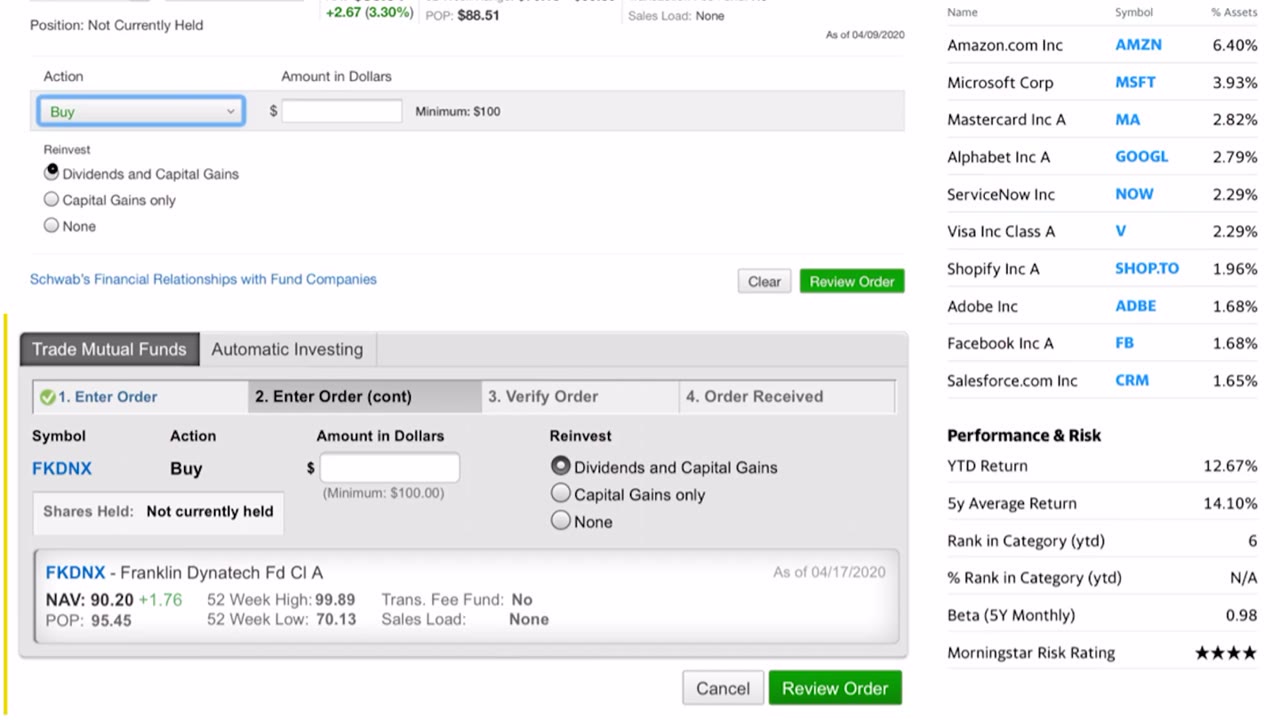Switch to Automatic Investing tab

[x=287, y=349]
